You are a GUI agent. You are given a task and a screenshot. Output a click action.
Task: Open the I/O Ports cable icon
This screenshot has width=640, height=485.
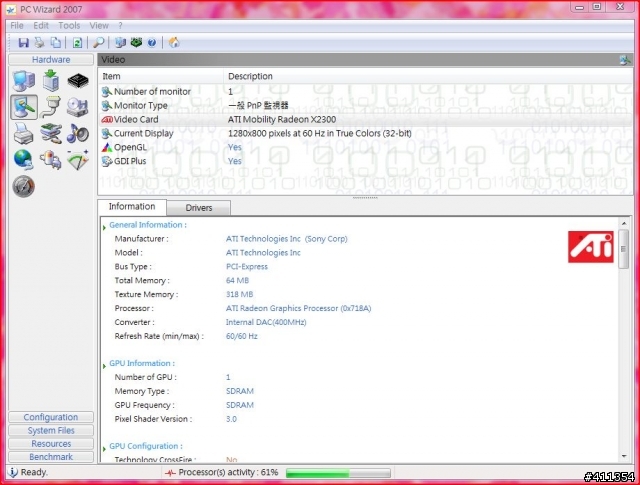[x=51, y=107]
